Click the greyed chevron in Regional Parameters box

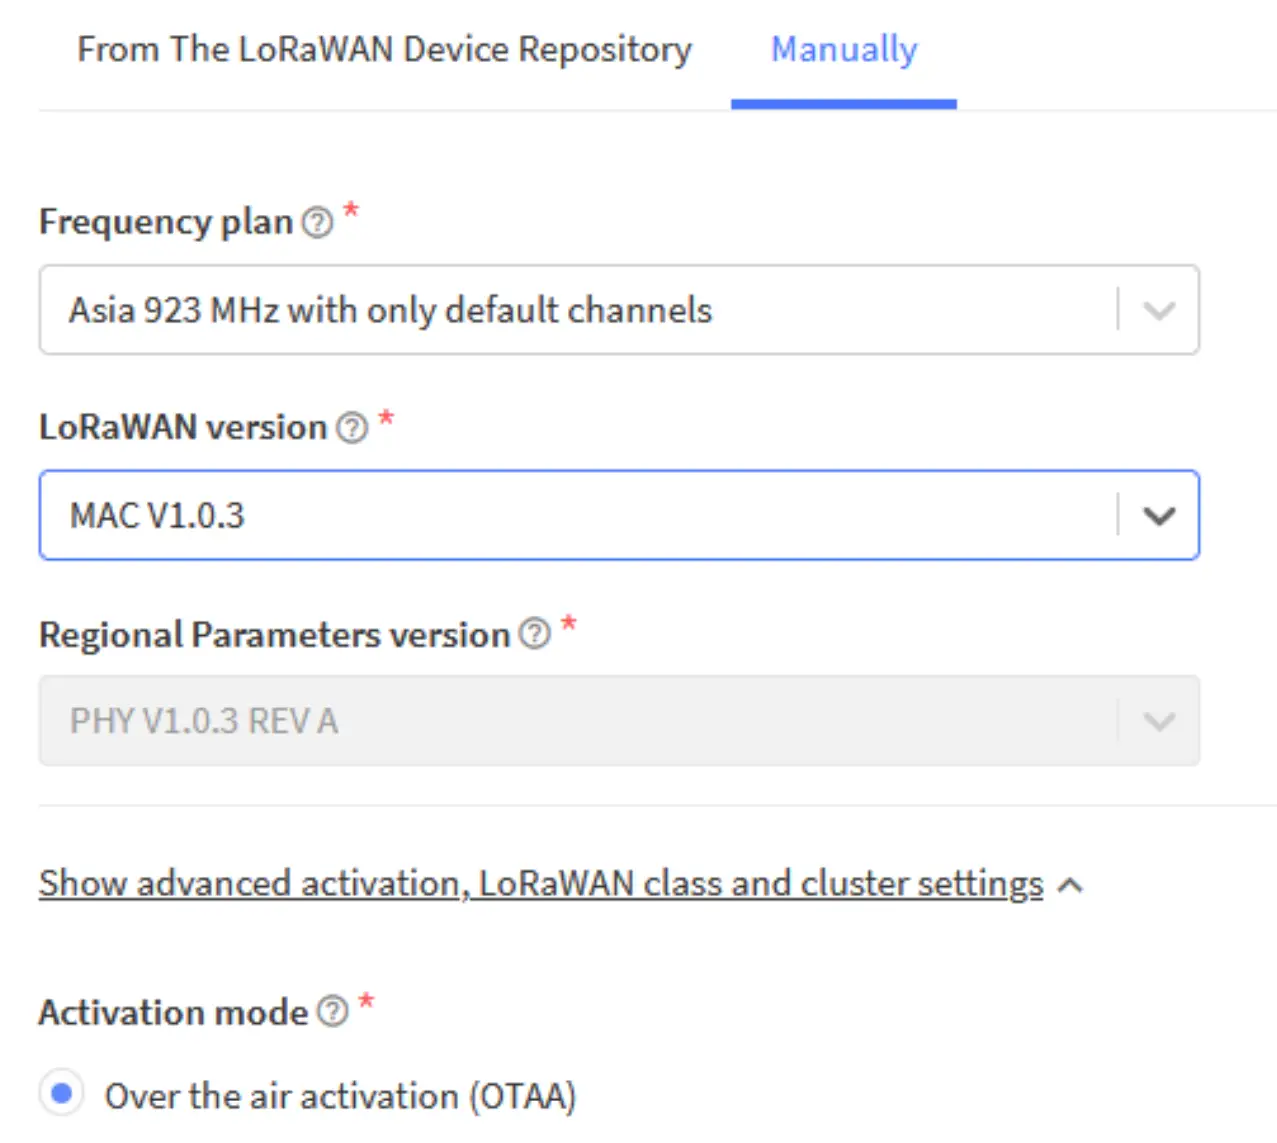(1159, 721)
